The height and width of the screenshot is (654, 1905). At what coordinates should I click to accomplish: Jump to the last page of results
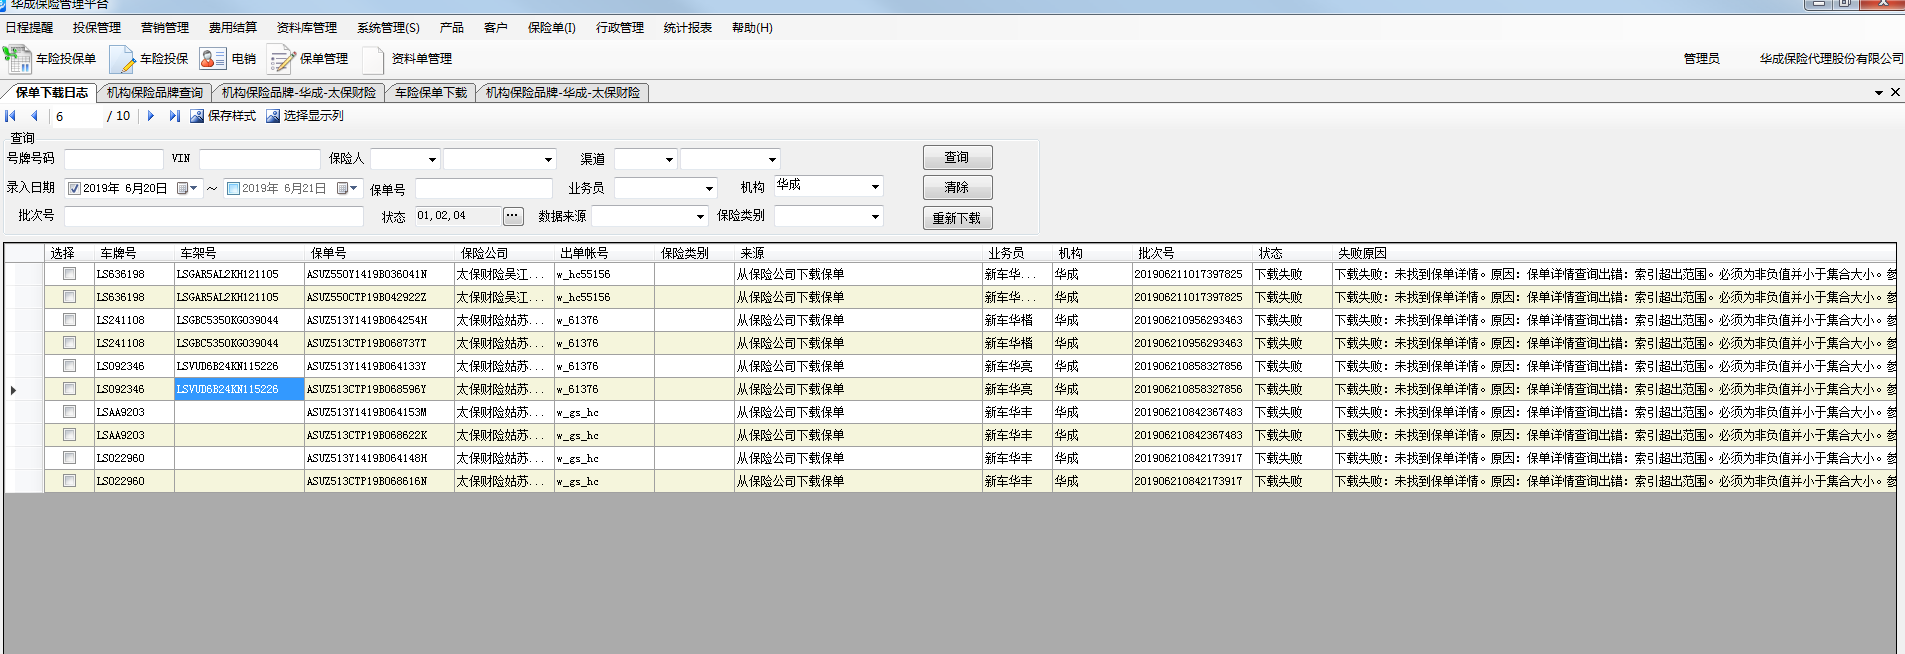[x=174, y=116]
